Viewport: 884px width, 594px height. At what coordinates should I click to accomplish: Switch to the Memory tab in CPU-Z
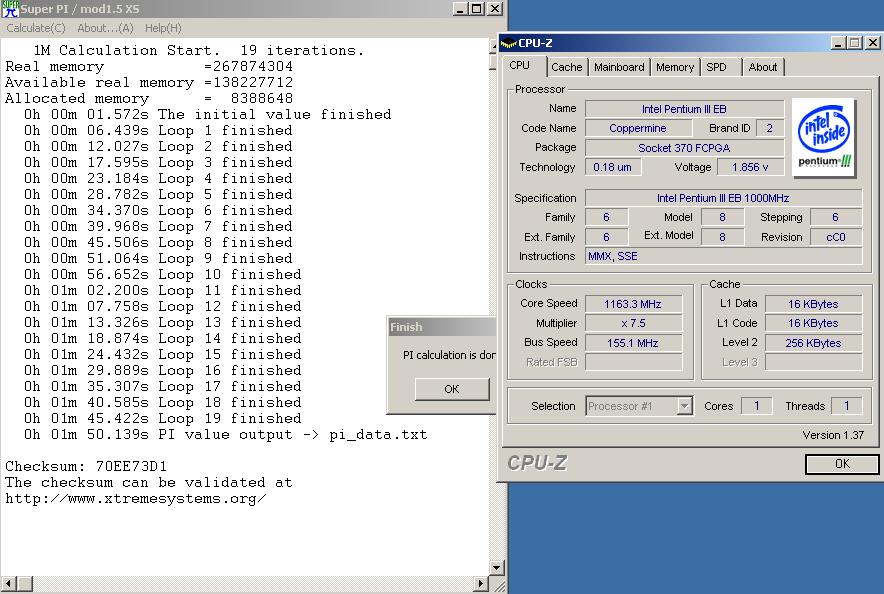[675, 67]
